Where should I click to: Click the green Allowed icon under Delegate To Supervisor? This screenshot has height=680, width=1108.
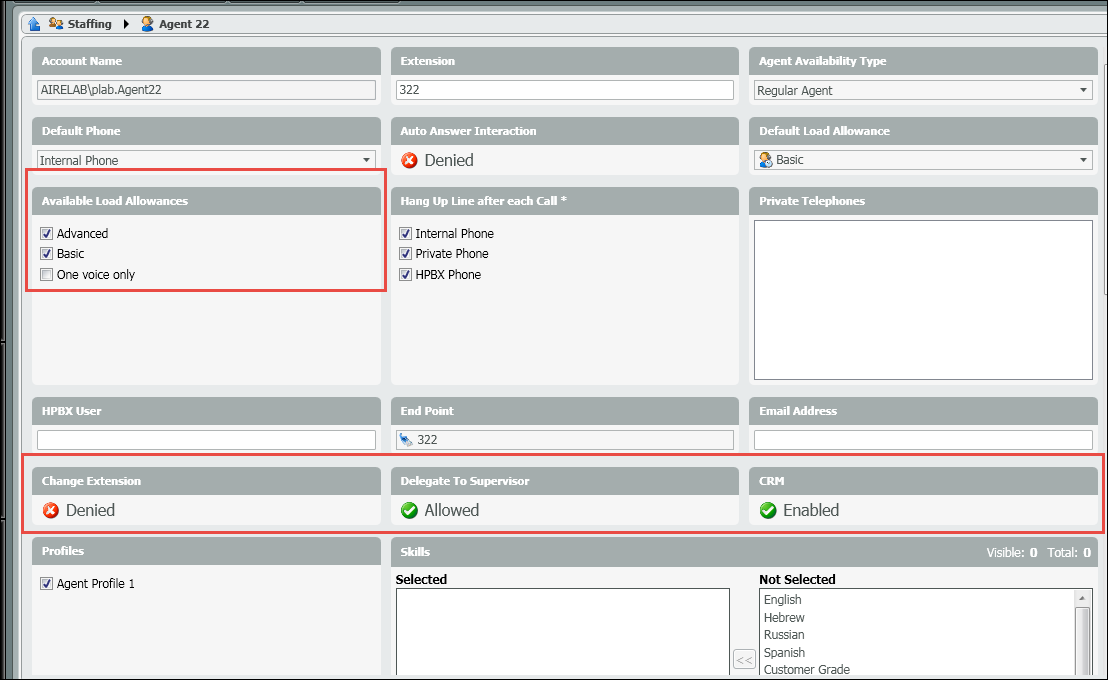click(409, 510)
